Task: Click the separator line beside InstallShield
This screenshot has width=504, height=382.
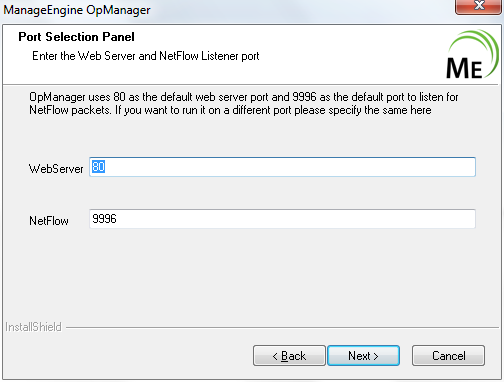Action: point(282,328)
